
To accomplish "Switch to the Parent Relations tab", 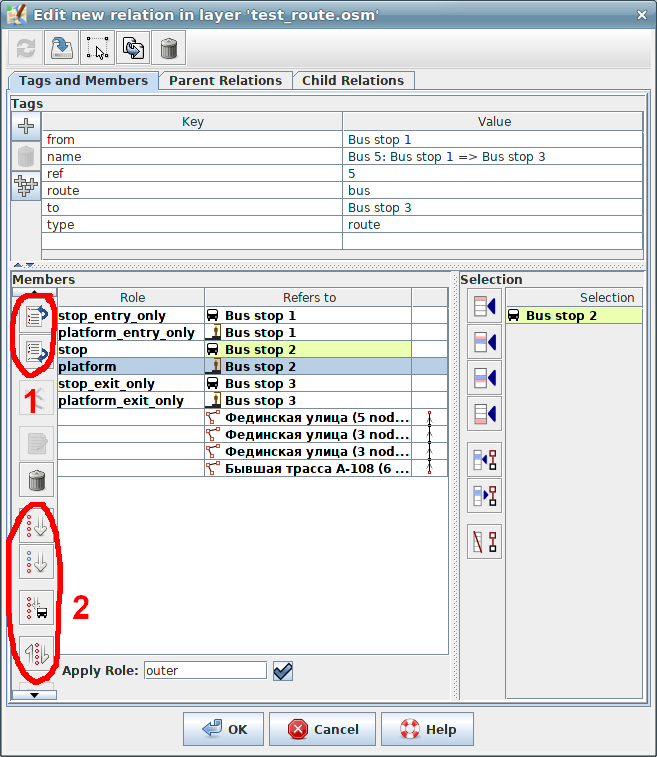I will tap(225, 81).
